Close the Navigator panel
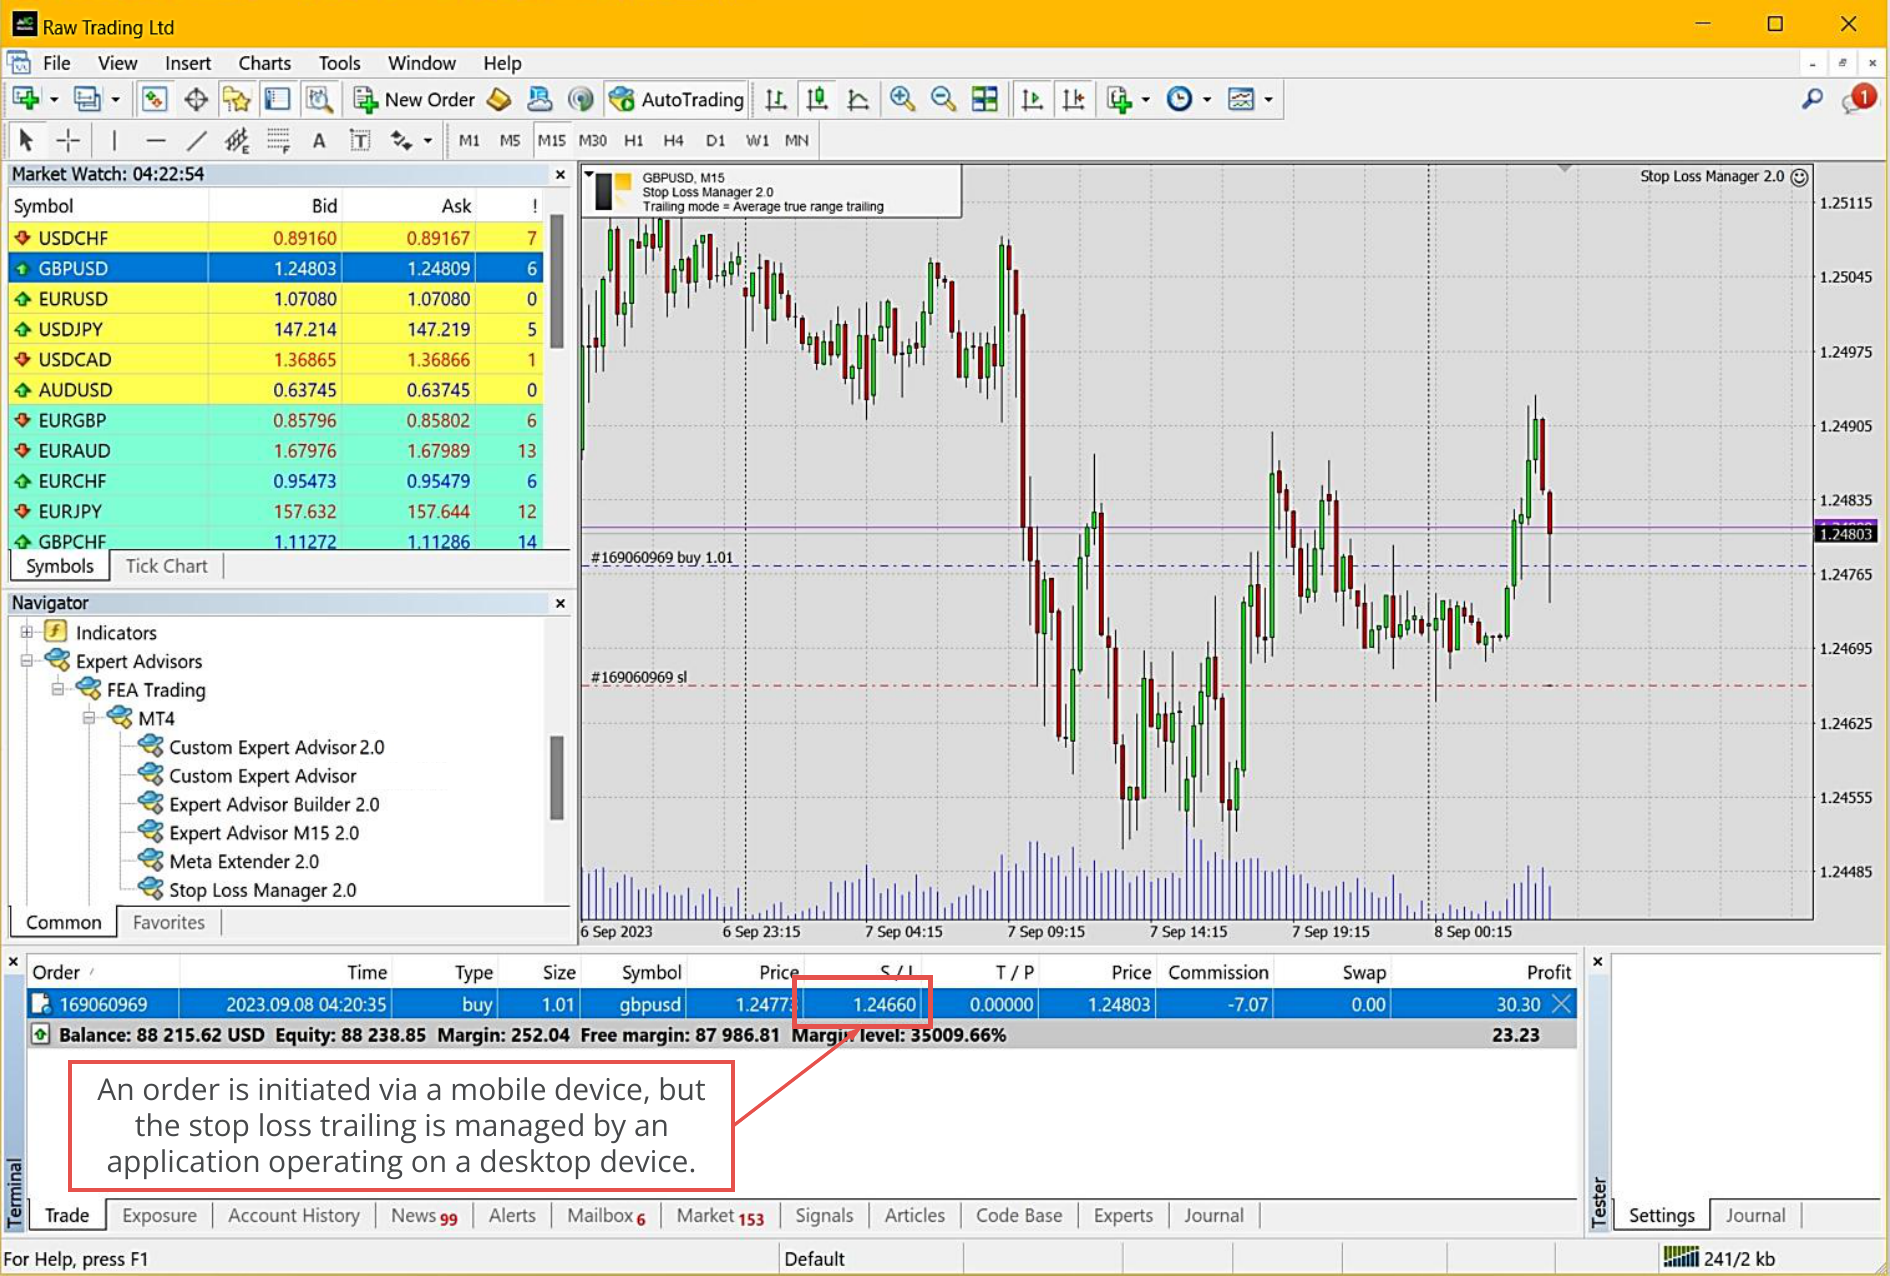This screenshot has height=1276, width=1890. tap(560, 603)
